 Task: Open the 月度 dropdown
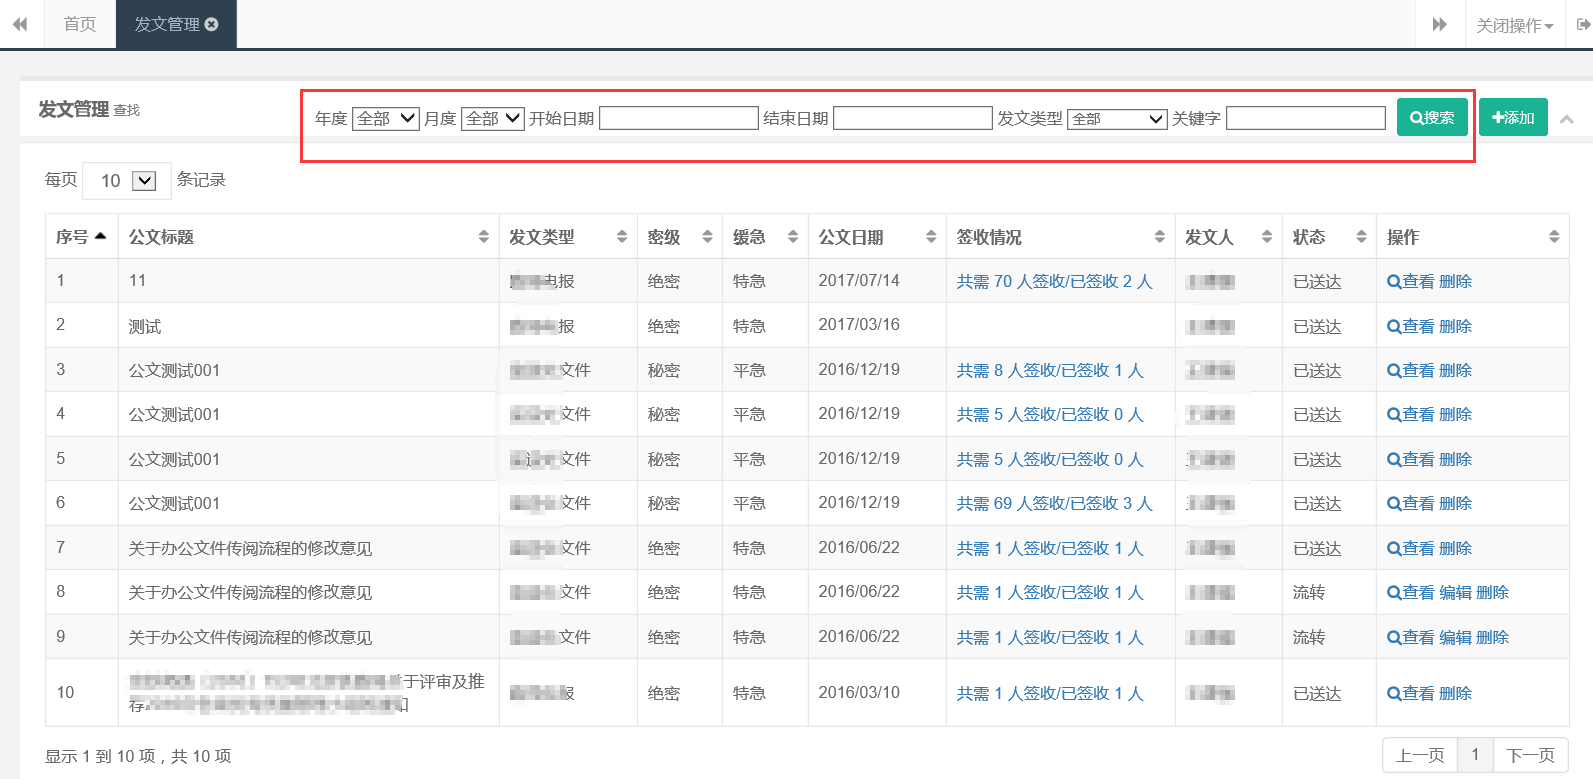[493, 118]
